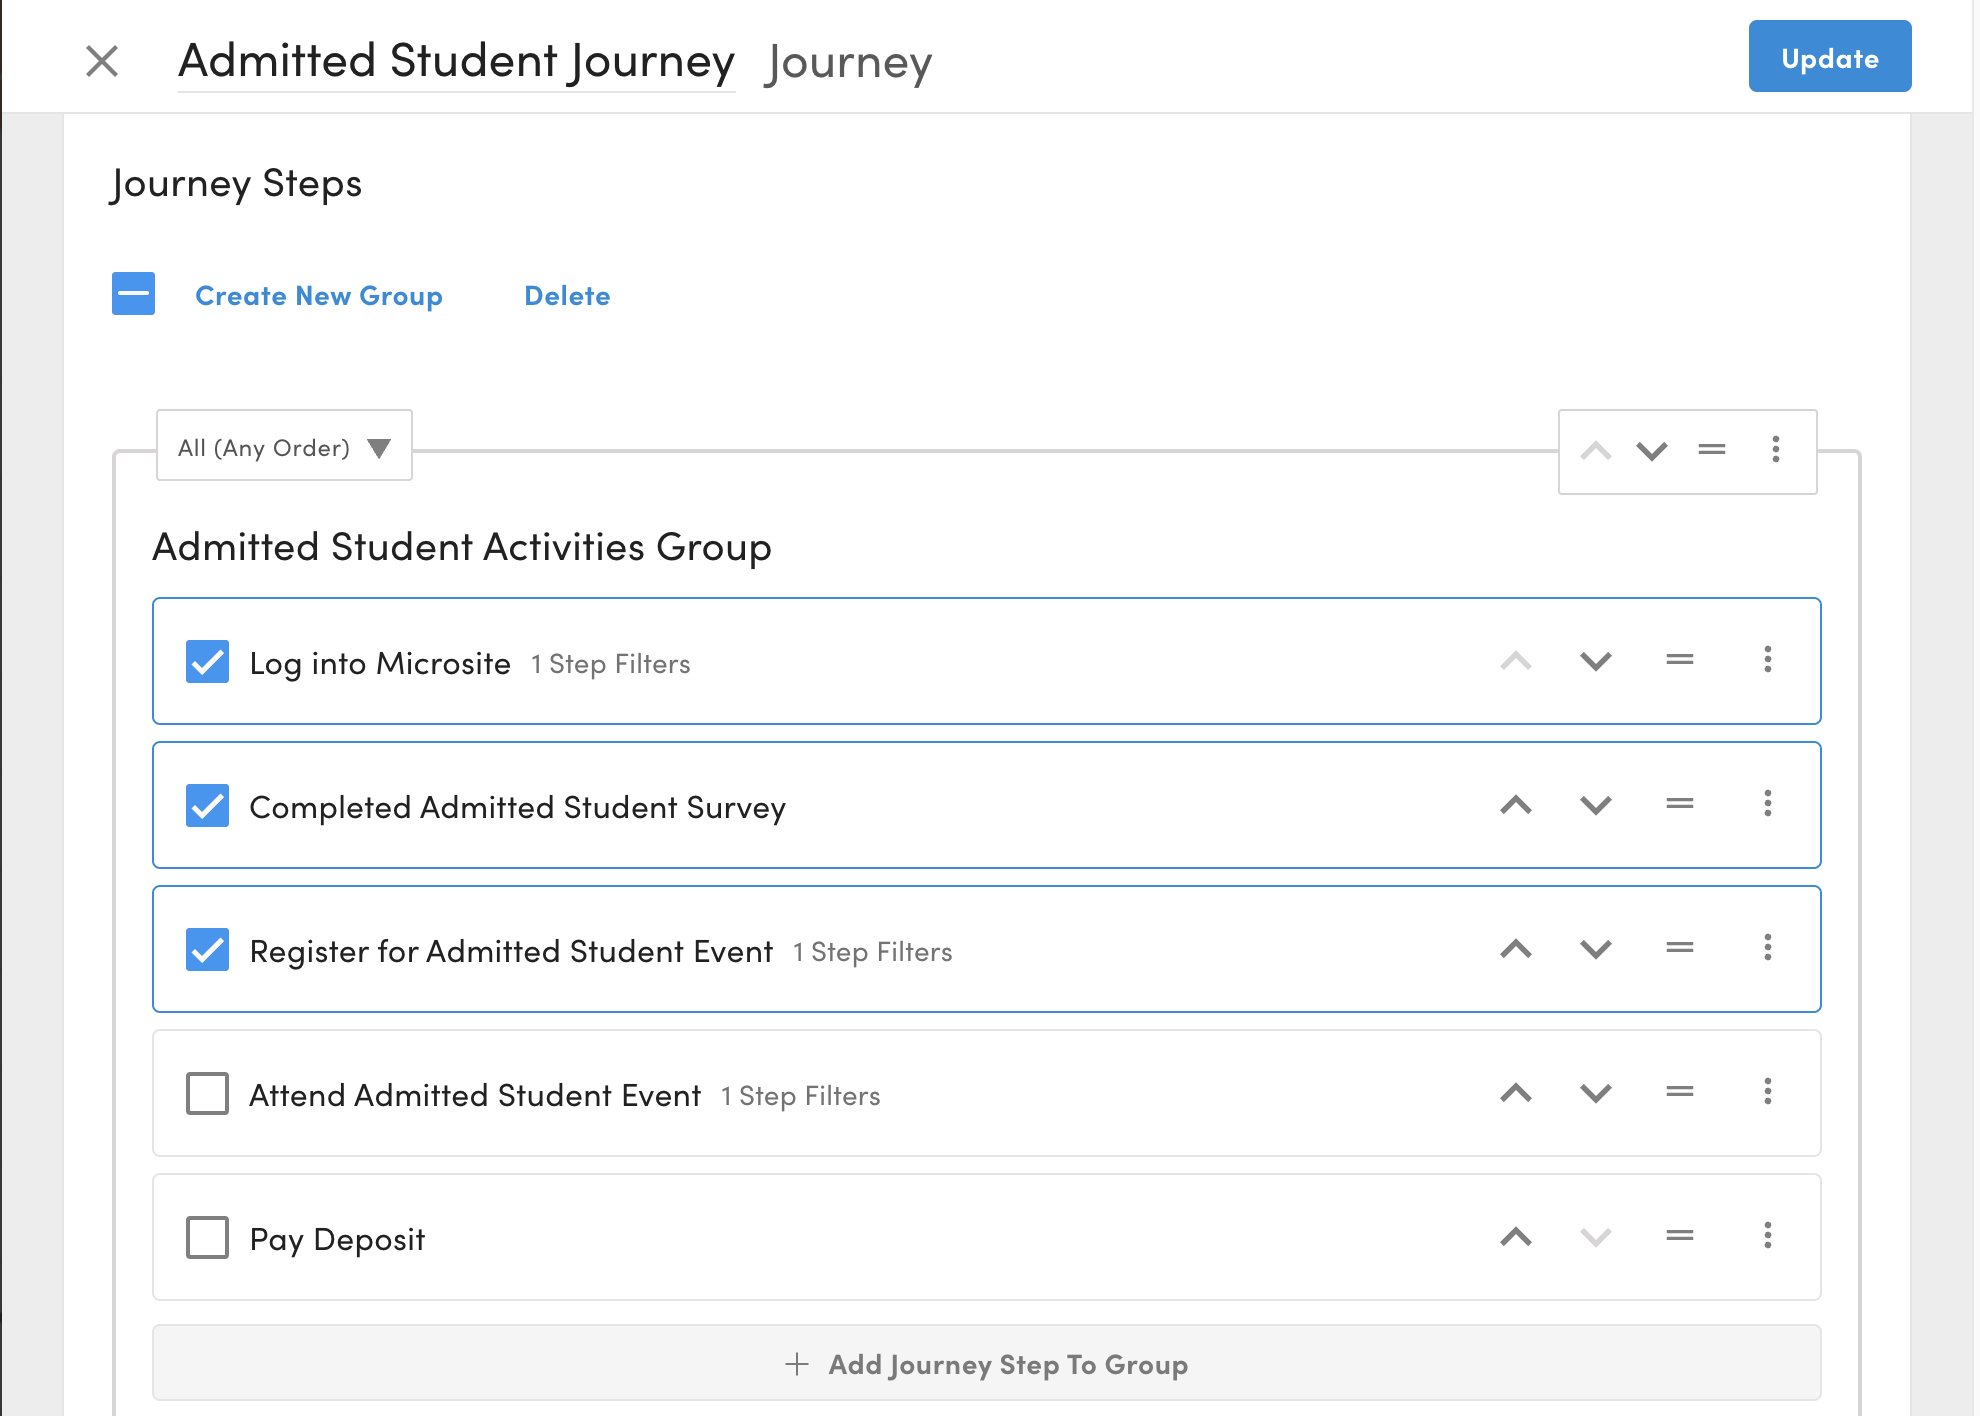The width and height of the screenshot is (1980, 1416).
Task: Open three-dot menu for Register for Admitted Student Event
Action: [1767, 948]
